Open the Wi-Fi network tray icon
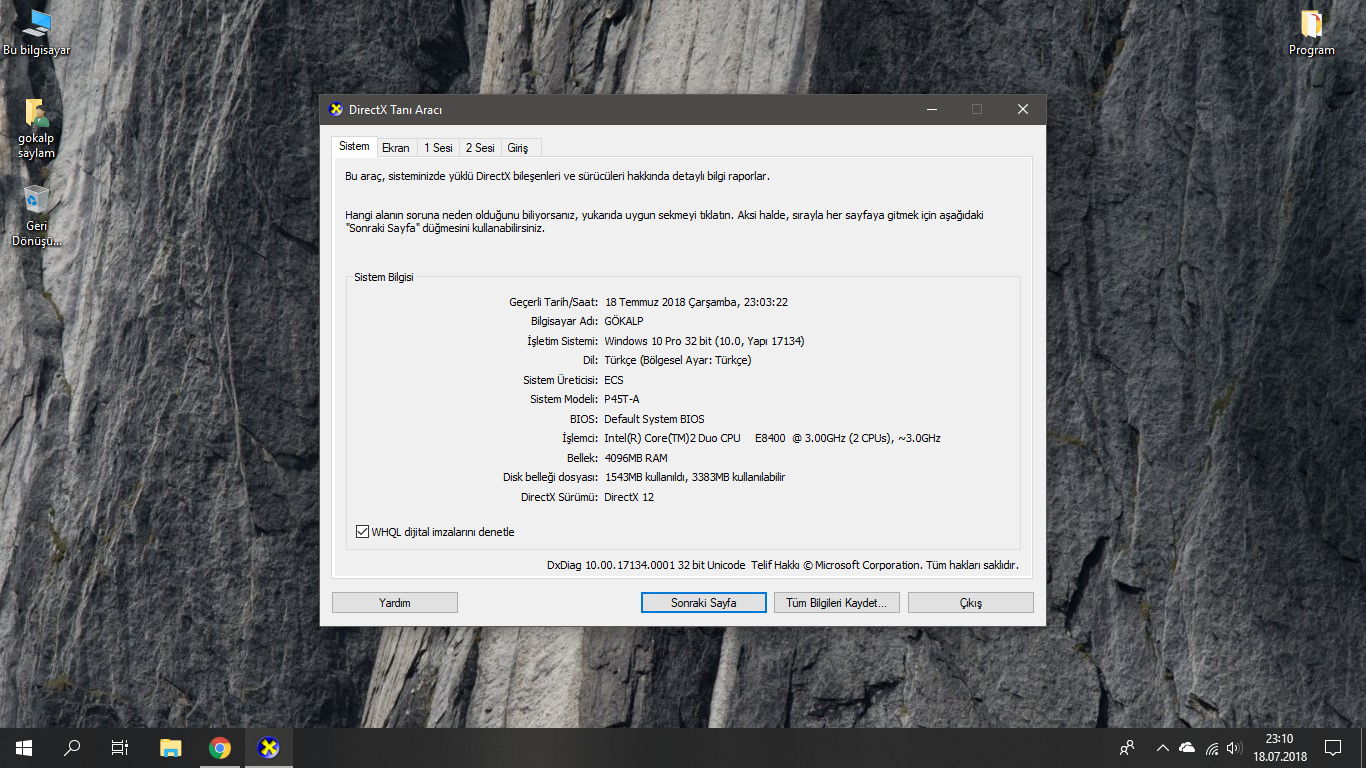The width and height of the screenshot is (1366, 768). (1212, 748)
